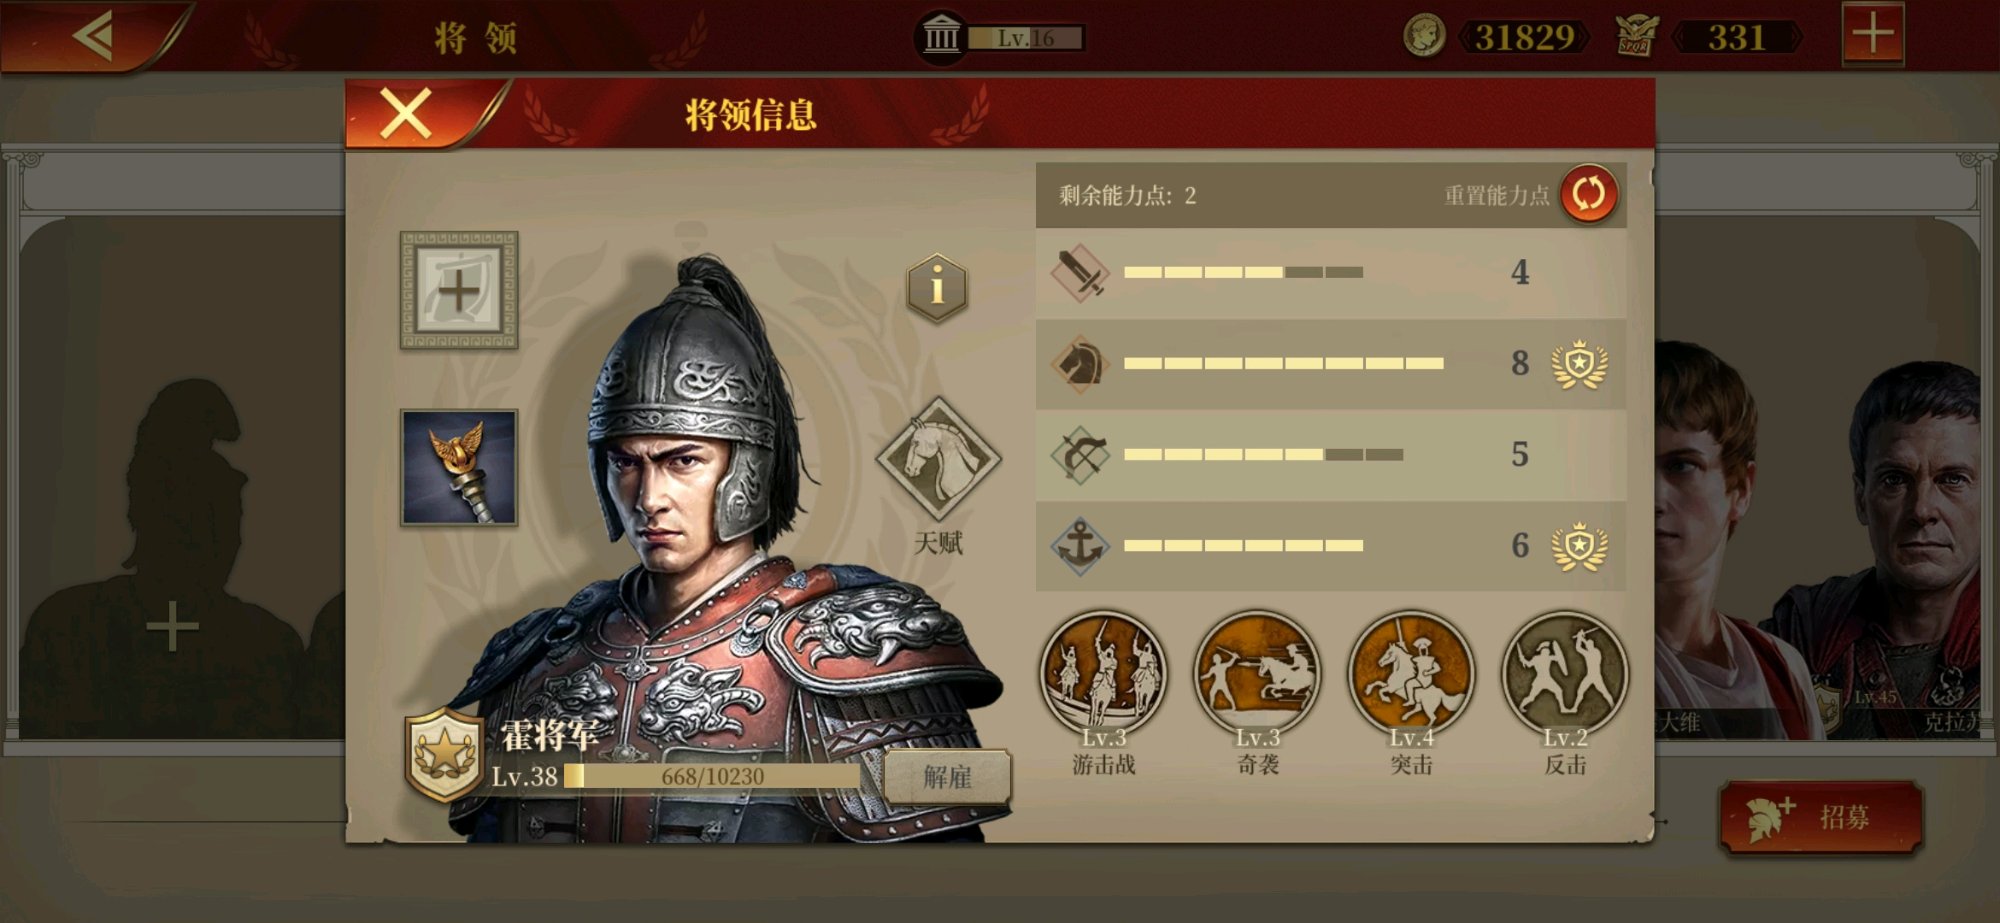Close the 将领信息 panel

(x=406, y=113)
